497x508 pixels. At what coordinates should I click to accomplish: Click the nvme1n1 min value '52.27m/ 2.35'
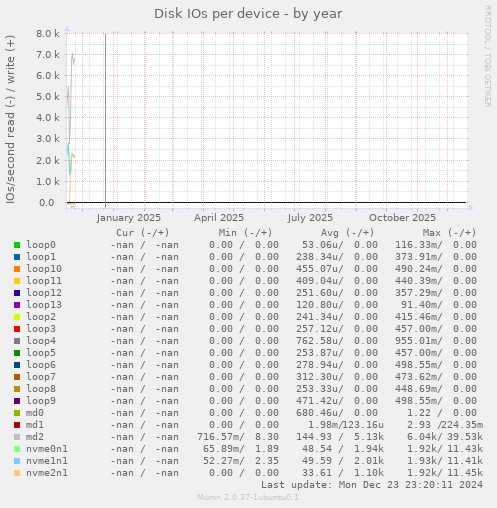click(241, 461)
